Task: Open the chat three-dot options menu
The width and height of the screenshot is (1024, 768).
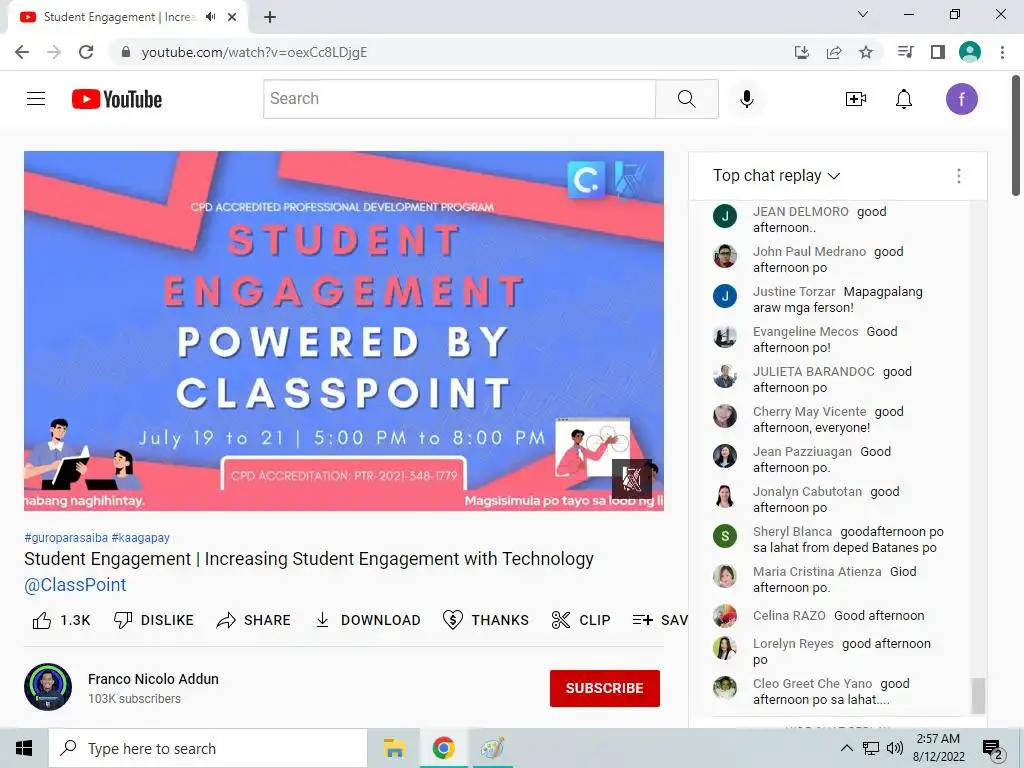Action: pos(958,175)
